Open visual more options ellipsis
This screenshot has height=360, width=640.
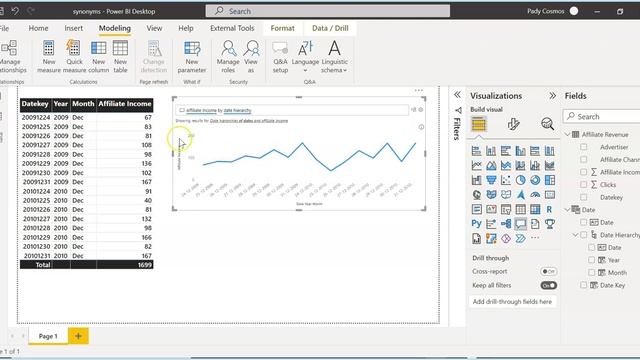(419, 90)
